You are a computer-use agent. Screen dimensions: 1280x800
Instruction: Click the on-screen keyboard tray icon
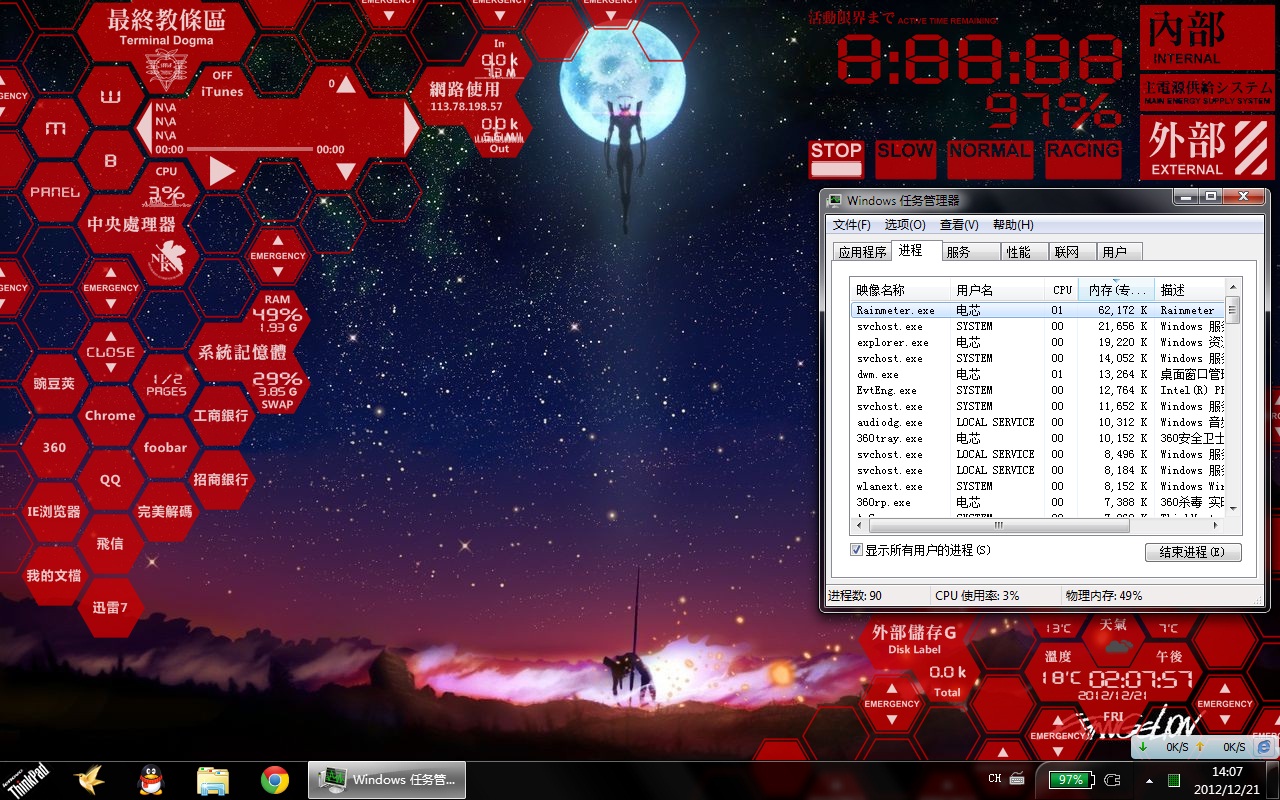tap(1017, 779)
